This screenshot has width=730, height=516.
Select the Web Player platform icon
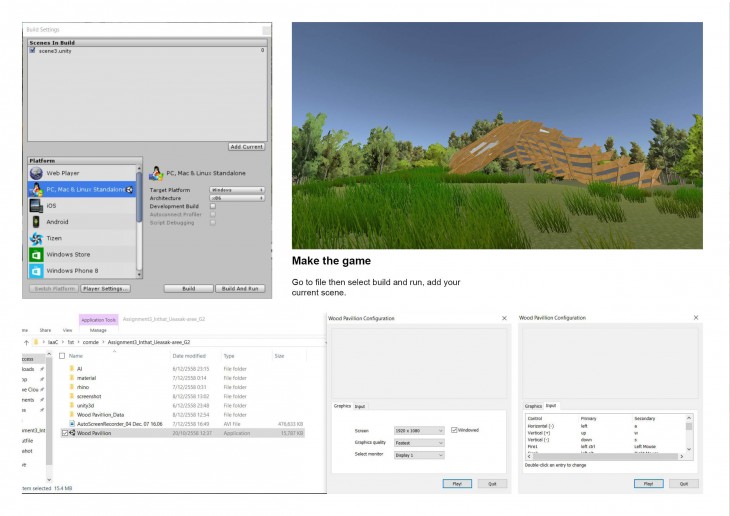[37, 173]
